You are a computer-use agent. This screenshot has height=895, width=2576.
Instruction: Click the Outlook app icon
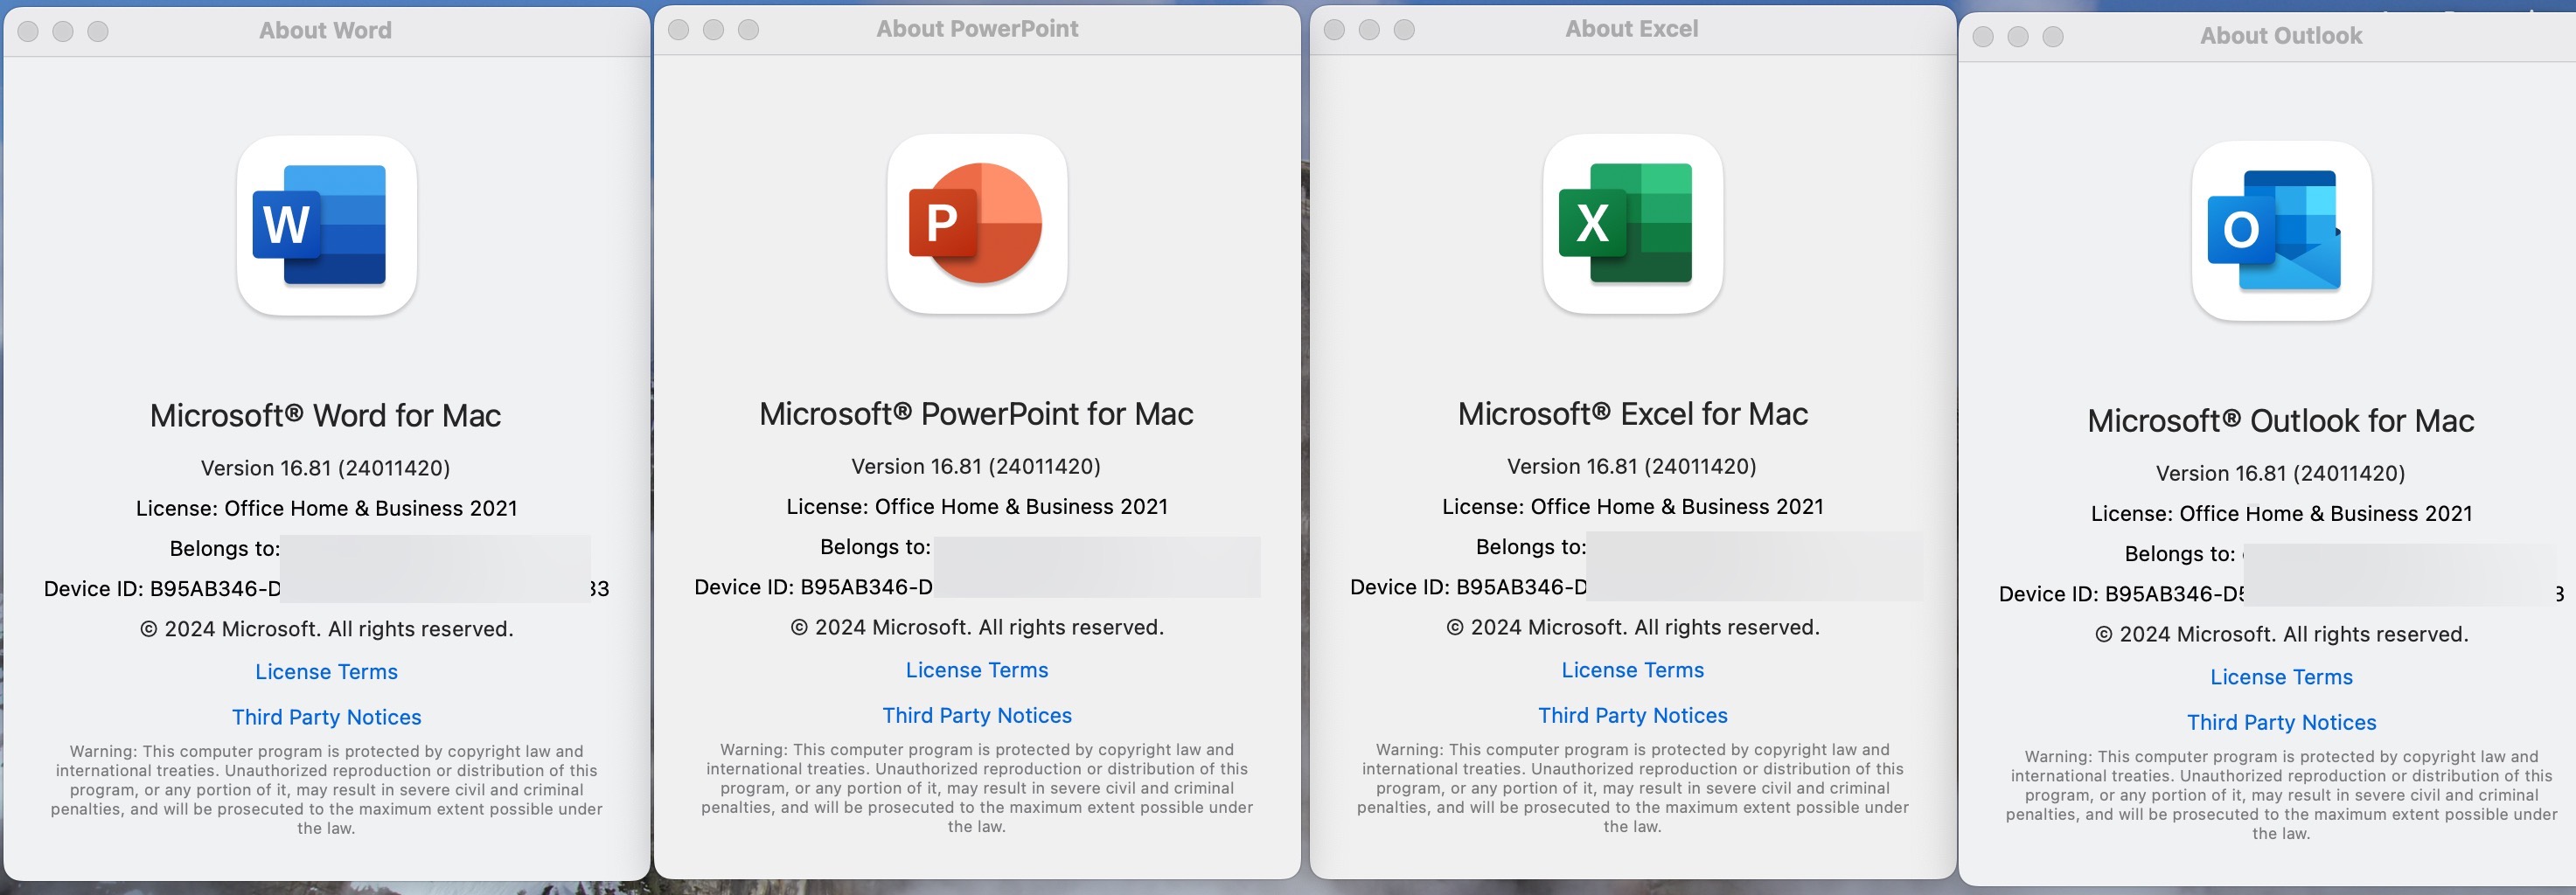point(2281,231)
